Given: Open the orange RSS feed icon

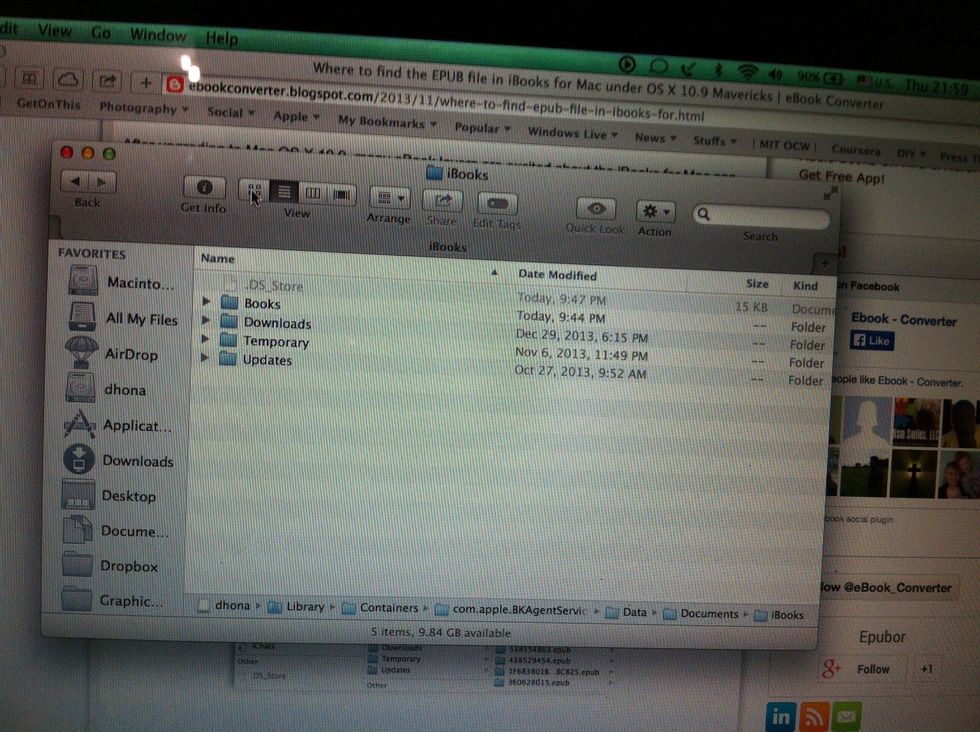Looking at the screenshot, I should (814, 717).
